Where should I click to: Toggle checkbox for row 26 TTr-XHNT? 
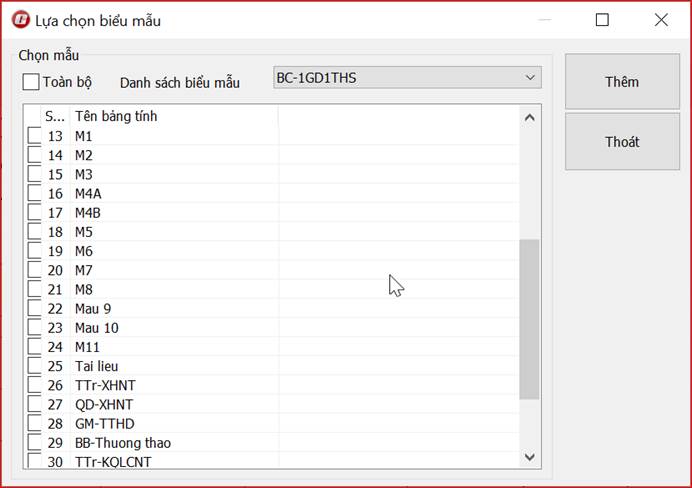(34, 386)
